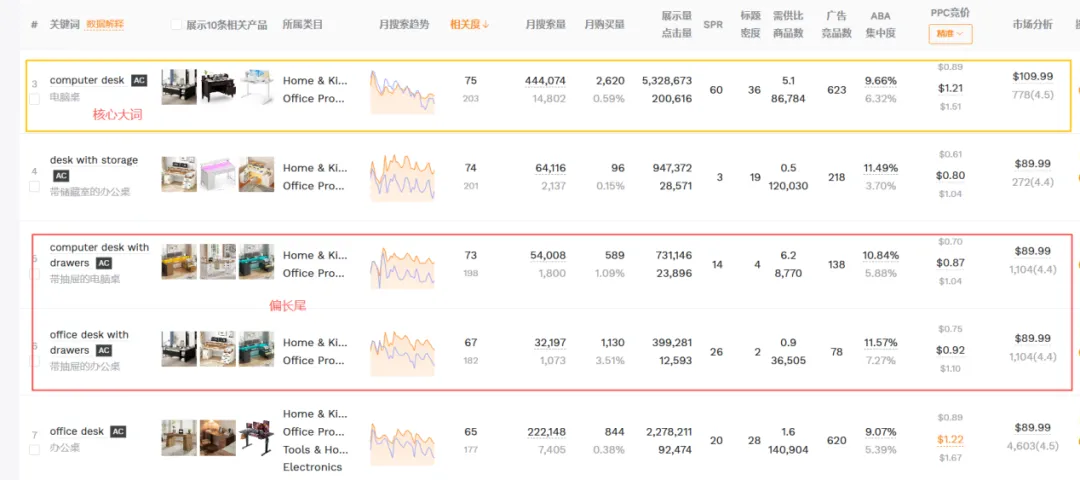Open first product thumbnail for computer desk
The width and height of the screenshot is (1080, 480).
pos(179,89)
